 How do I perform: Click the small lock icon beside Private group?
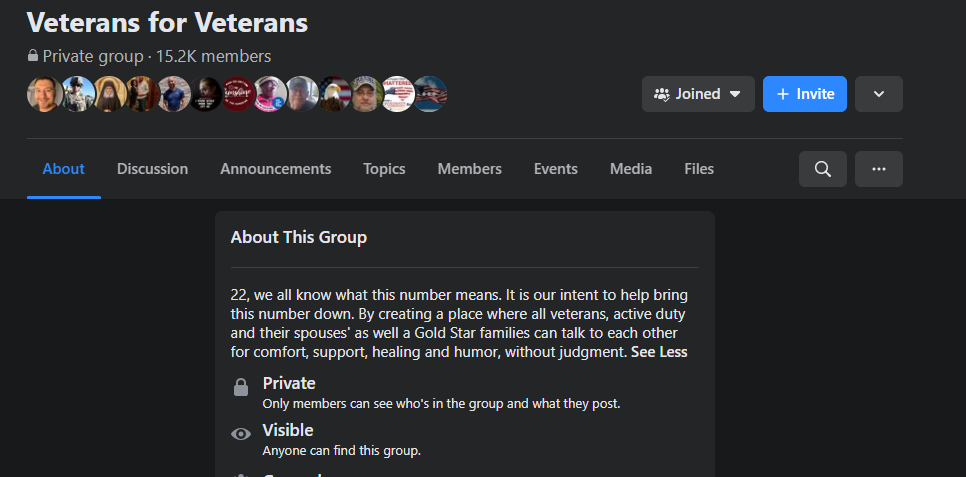[33, 57]
